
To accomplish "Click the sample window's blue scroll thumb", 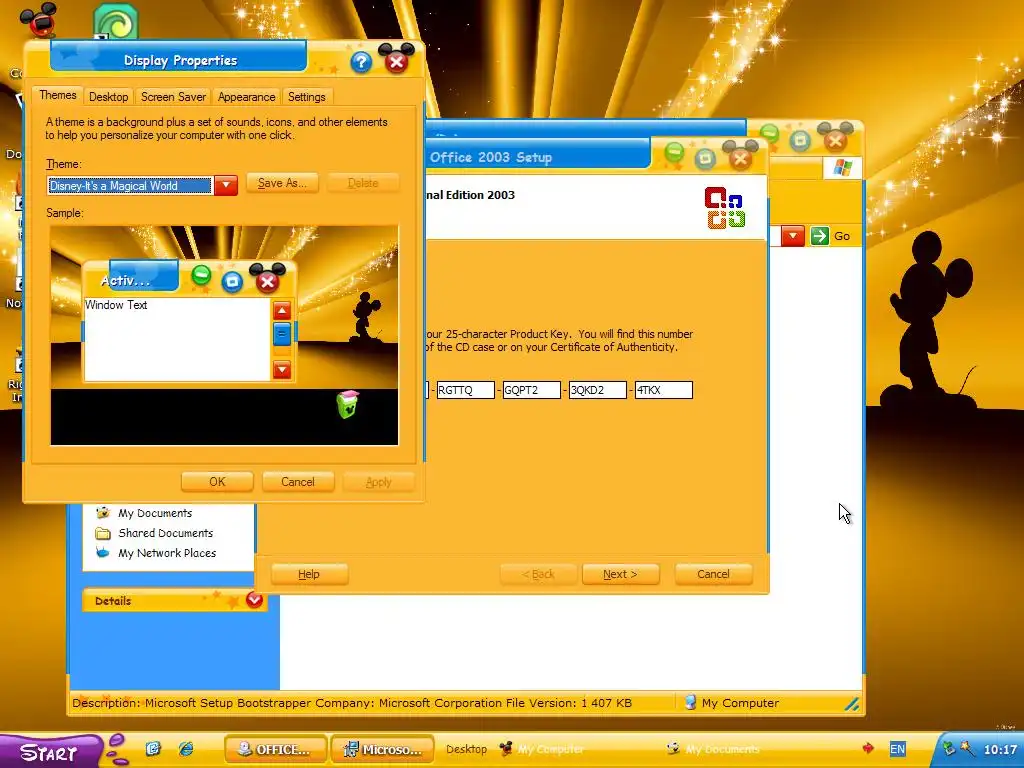I will tap(281, 334).
